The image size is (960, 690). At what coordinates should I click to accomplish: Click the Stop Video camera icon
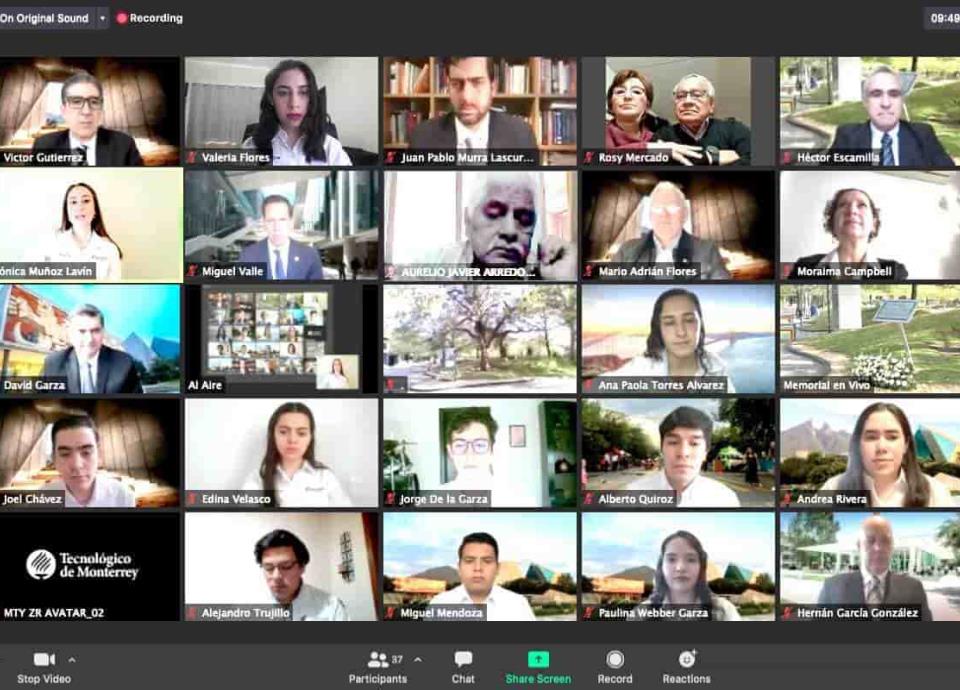(x=44, y=659)
